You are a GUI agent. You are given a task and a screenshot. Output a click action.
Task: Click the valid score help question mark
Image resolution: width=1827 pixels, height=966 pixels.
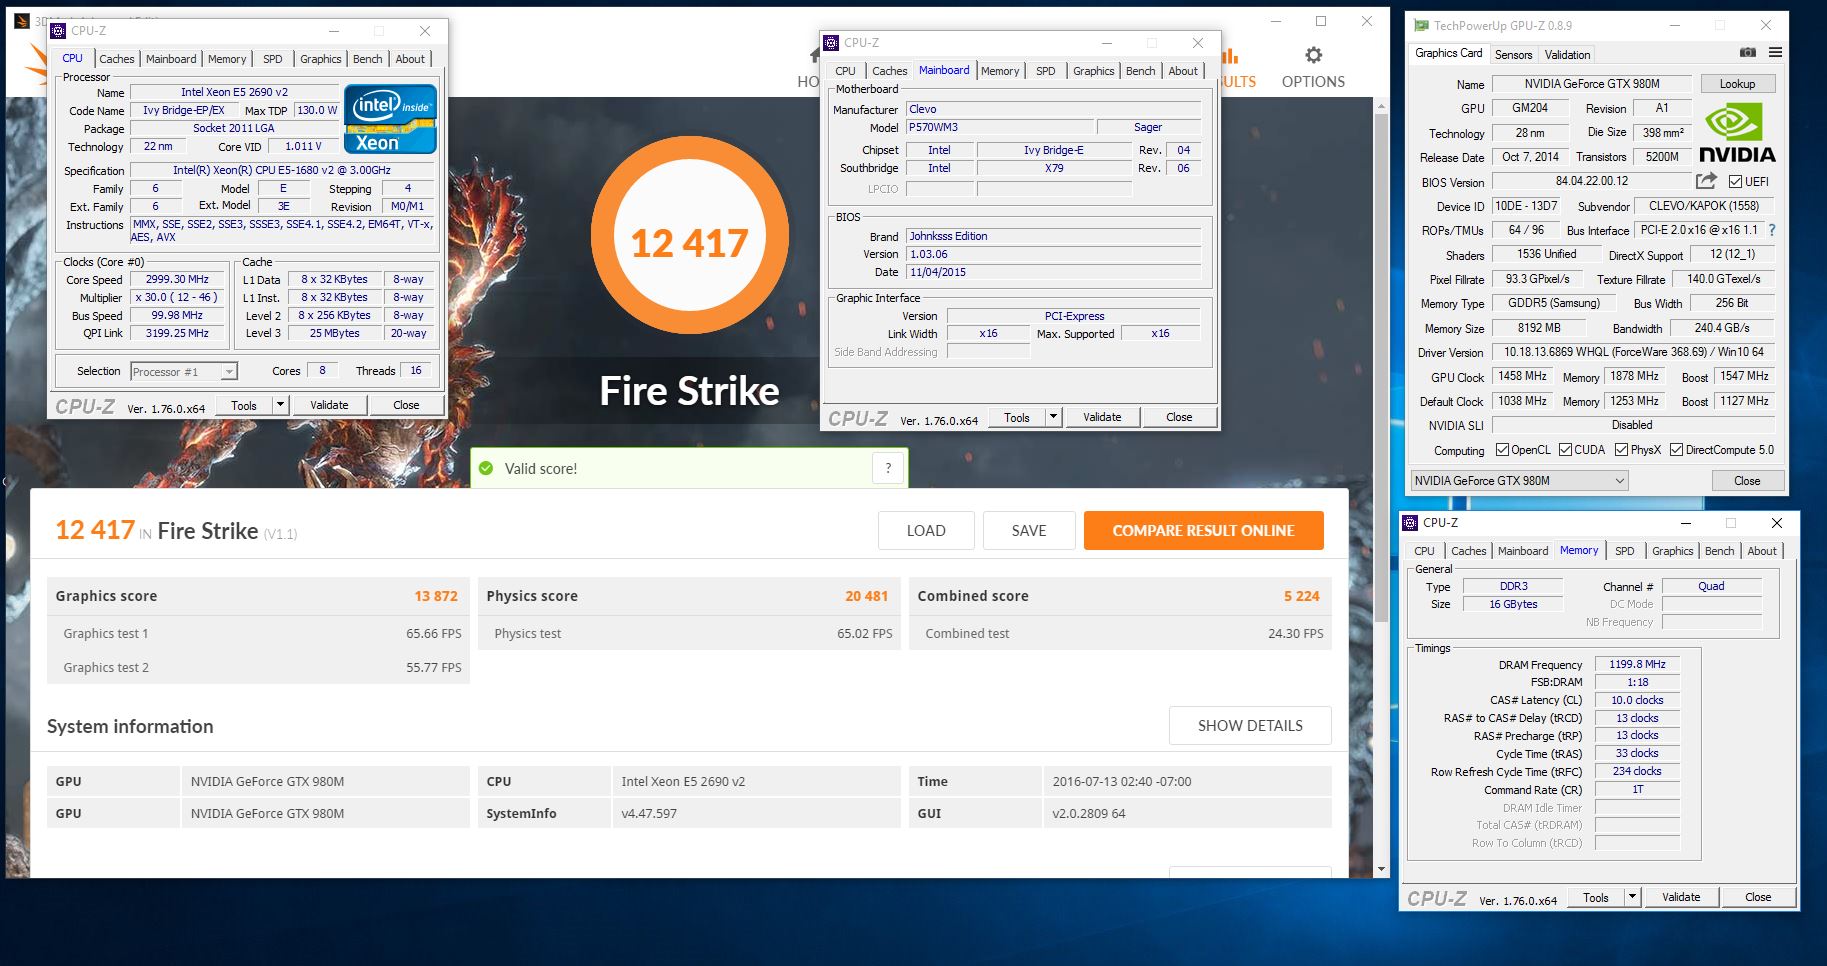(x=888, y=468)
